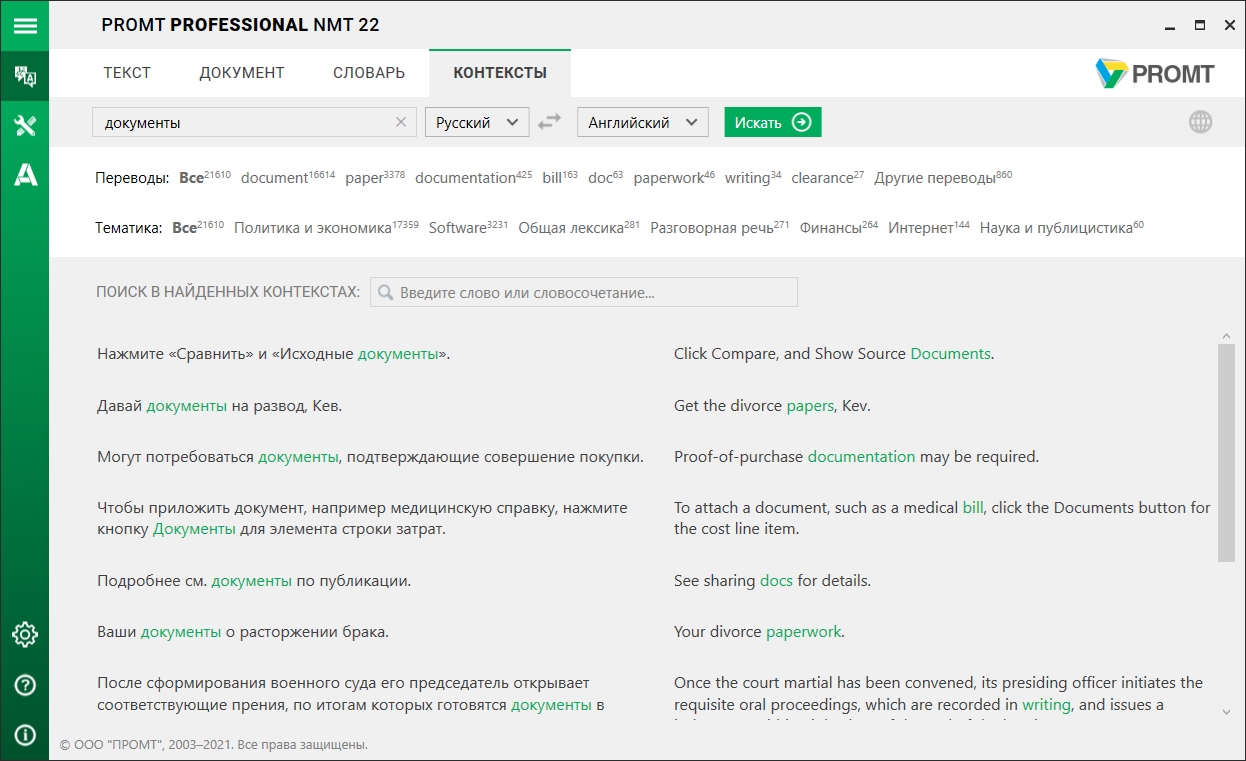Filter by the Software topic
The width and height of the screenshot is (1246, 761).
(457, 228)
